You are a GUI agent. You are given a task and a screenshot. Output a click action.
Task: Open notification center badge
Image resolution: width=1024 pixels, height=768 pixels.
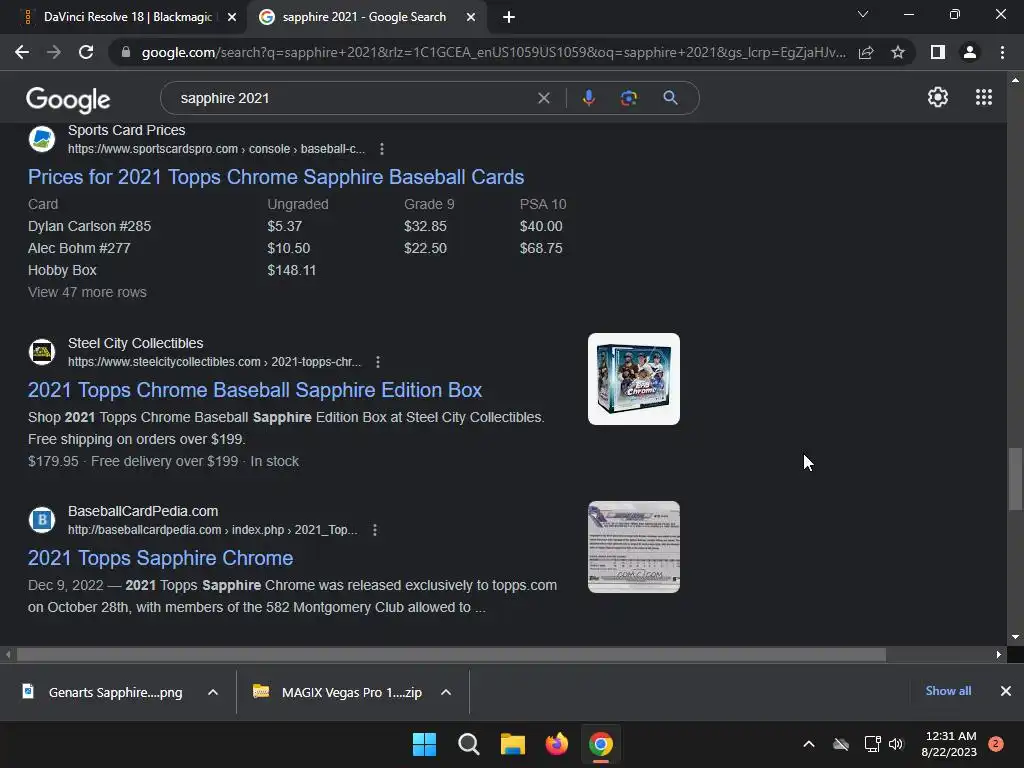click(x=996, y=744)
